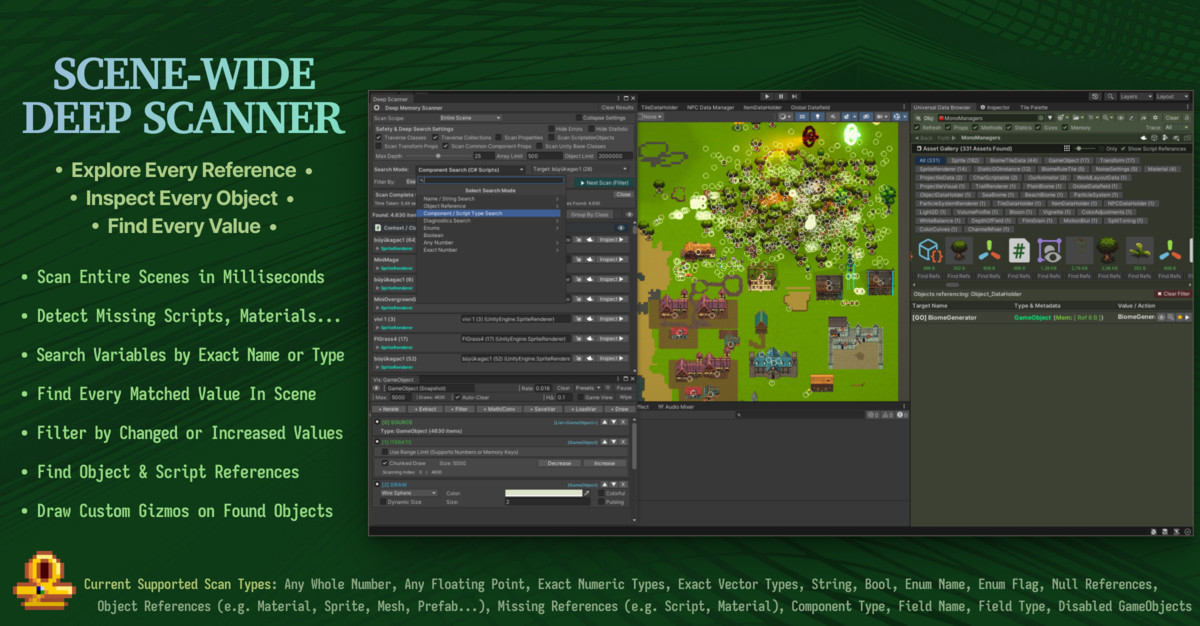This screenshot has height=626, width=1200.
Task: Open the Layers dropdown
Action: [x=1134, y=97]
